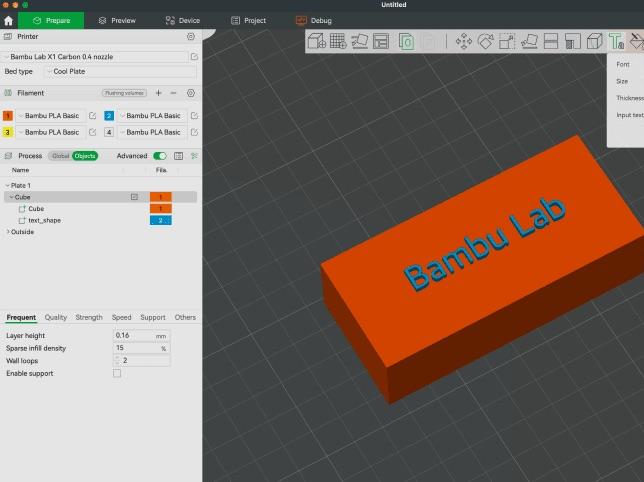Switch Process to Objects mode

(x=85, y=156)
